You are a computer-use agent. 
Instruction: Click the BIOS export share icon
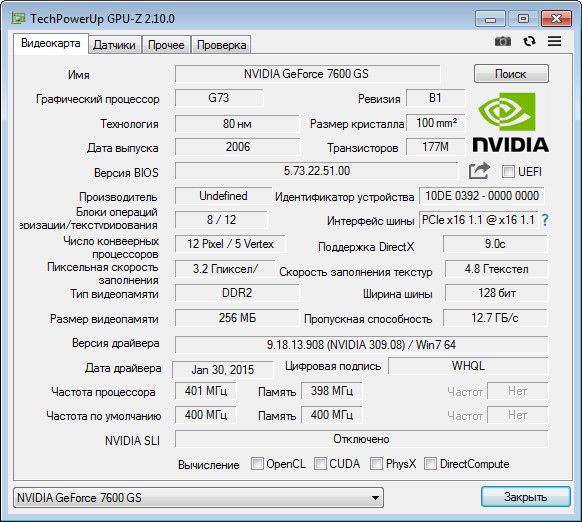(x=479, y=171)
